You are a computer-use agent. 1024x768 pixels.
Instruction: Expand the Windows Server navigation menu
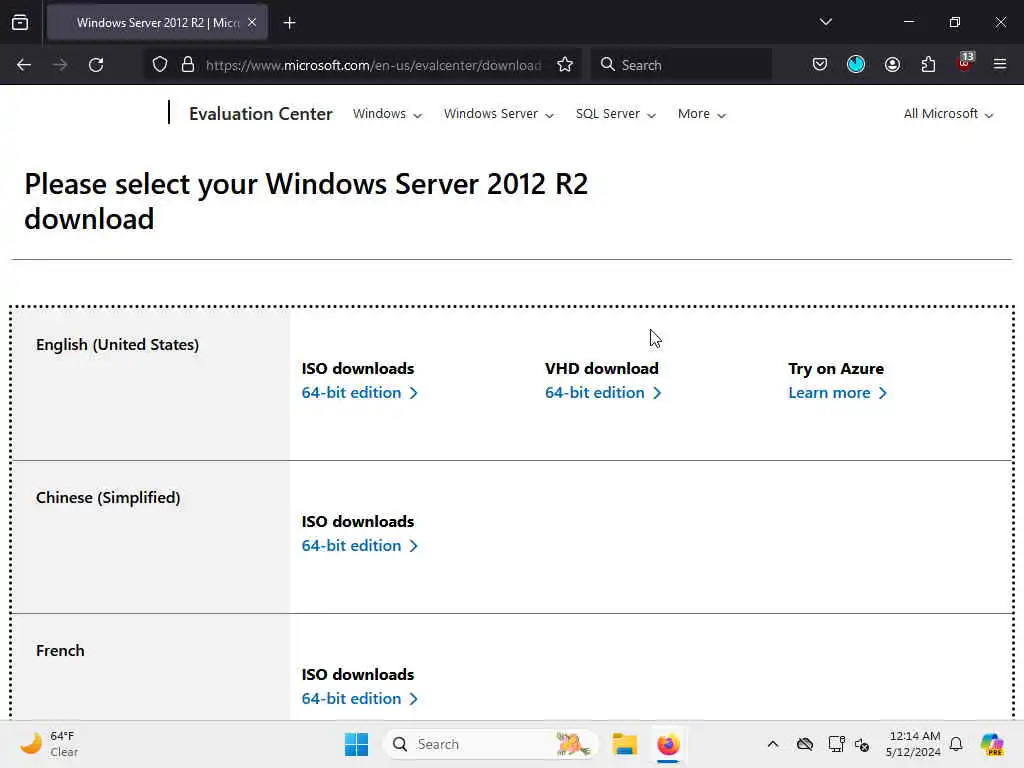coord(499,114)
